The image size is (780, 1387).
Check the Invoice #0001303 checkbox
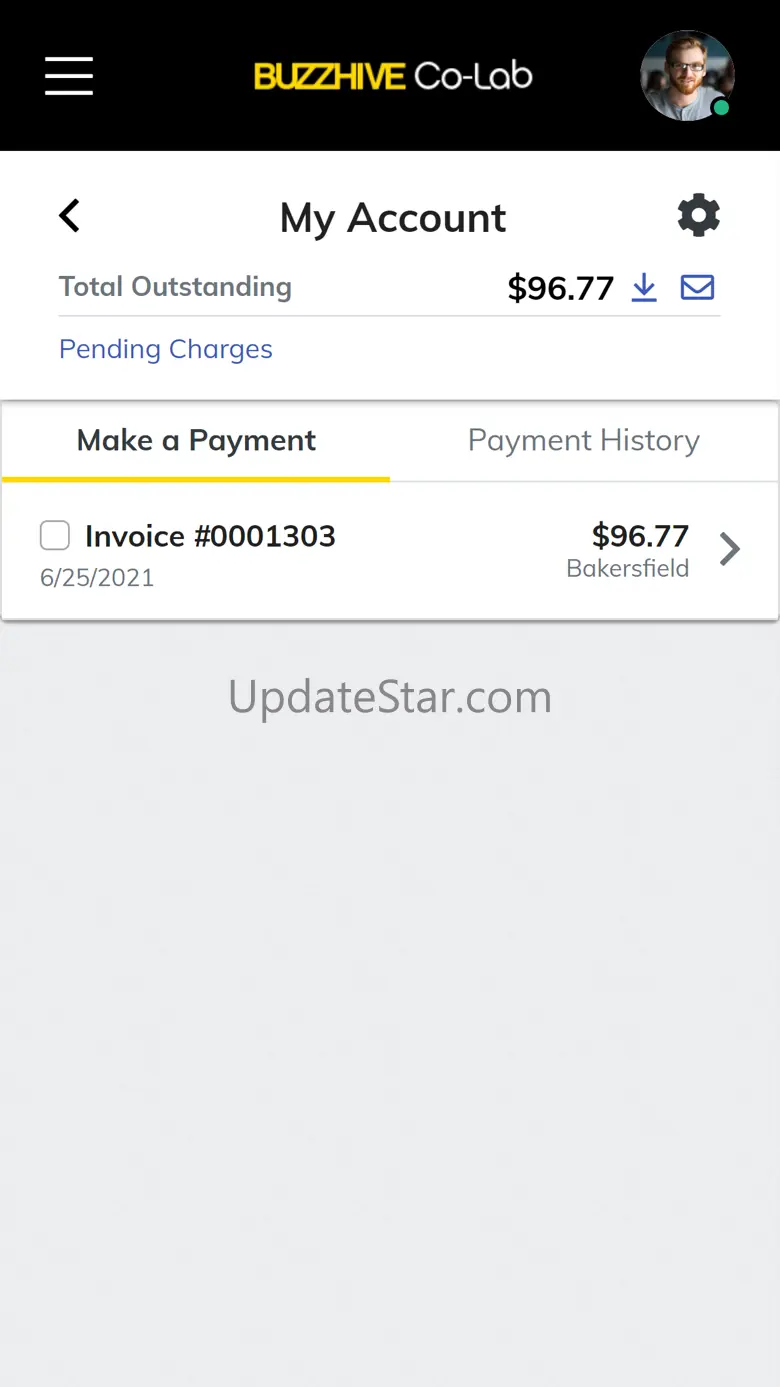(x=55, y=536)
